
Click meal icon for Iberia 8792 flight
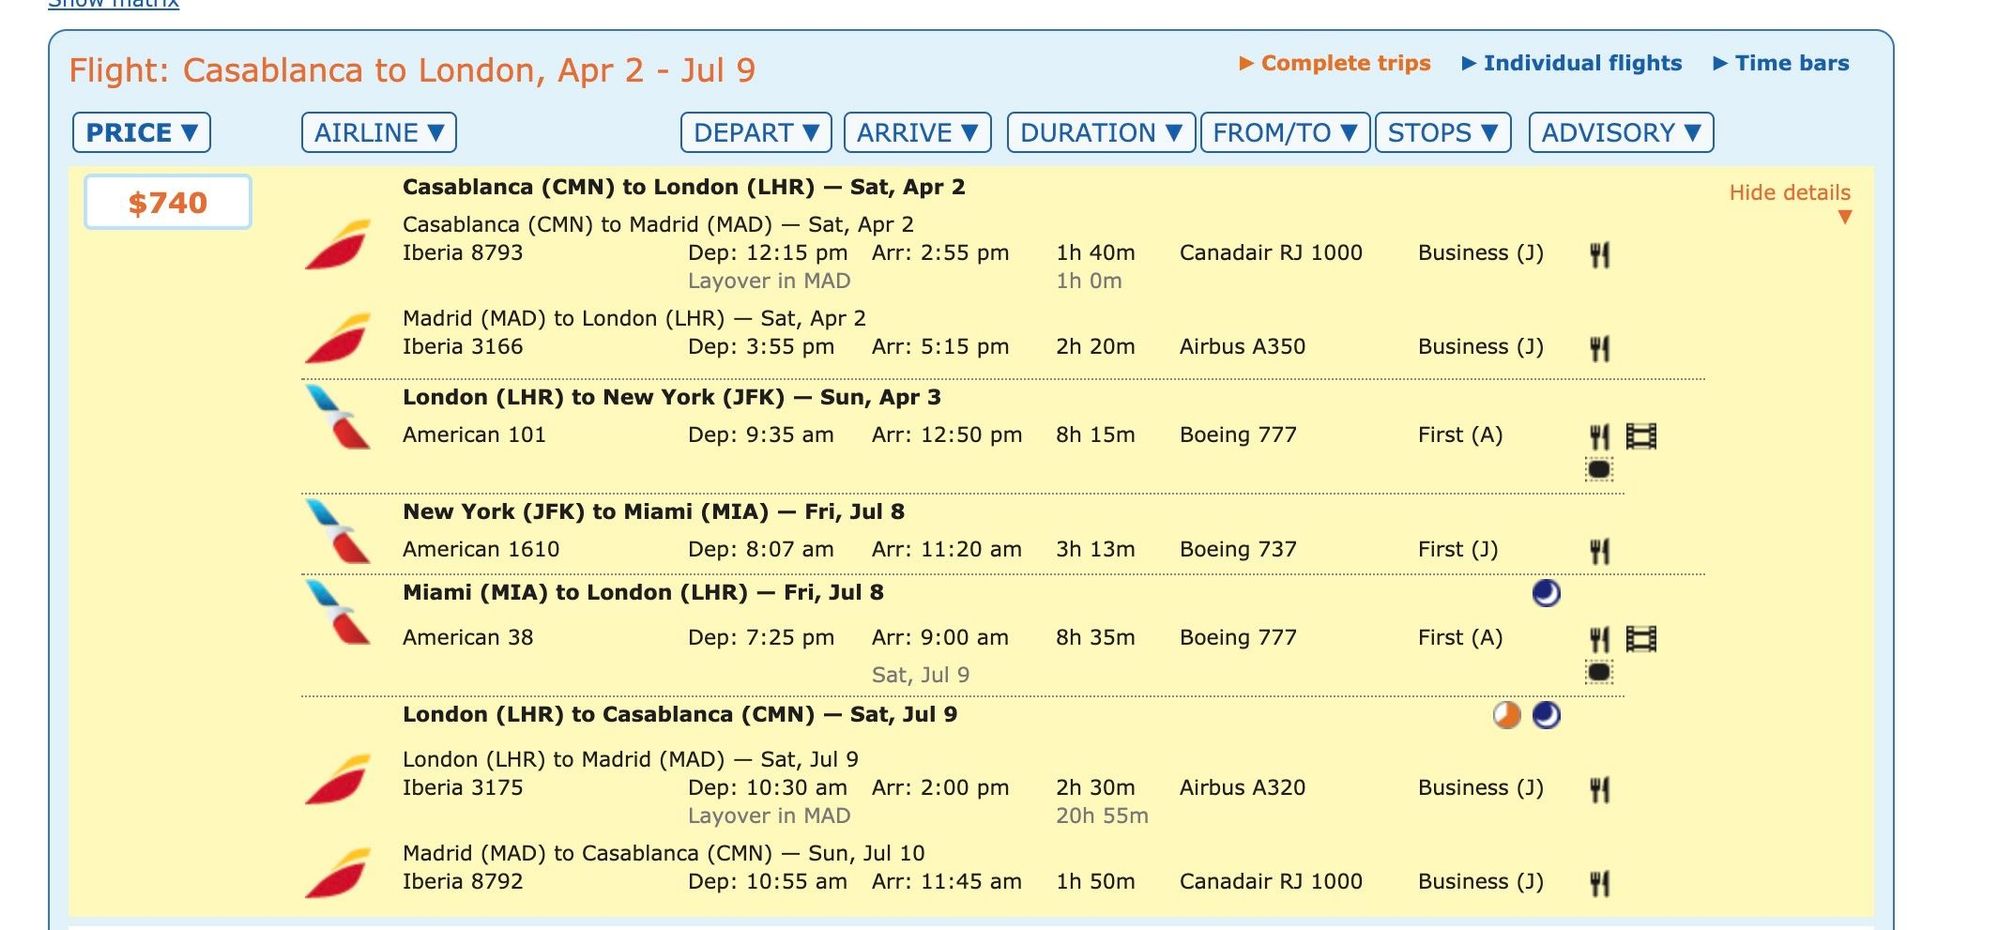[1599, 883]
